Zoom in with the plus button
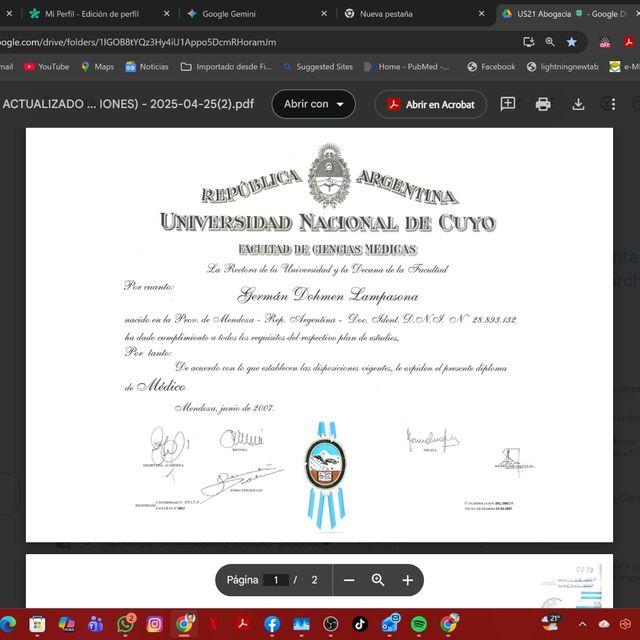This screenshot has height=640, width=640. 407,580
